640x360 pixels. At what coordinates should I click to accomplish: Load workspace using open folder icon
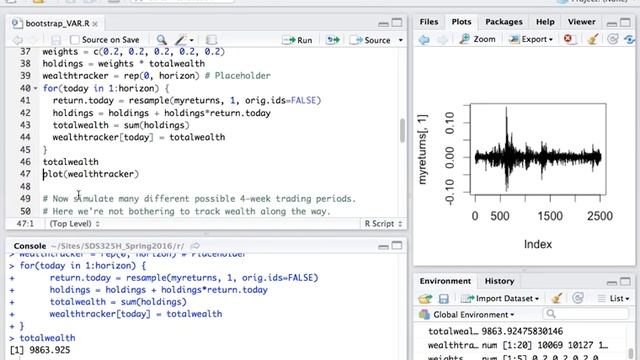point(425,299)
